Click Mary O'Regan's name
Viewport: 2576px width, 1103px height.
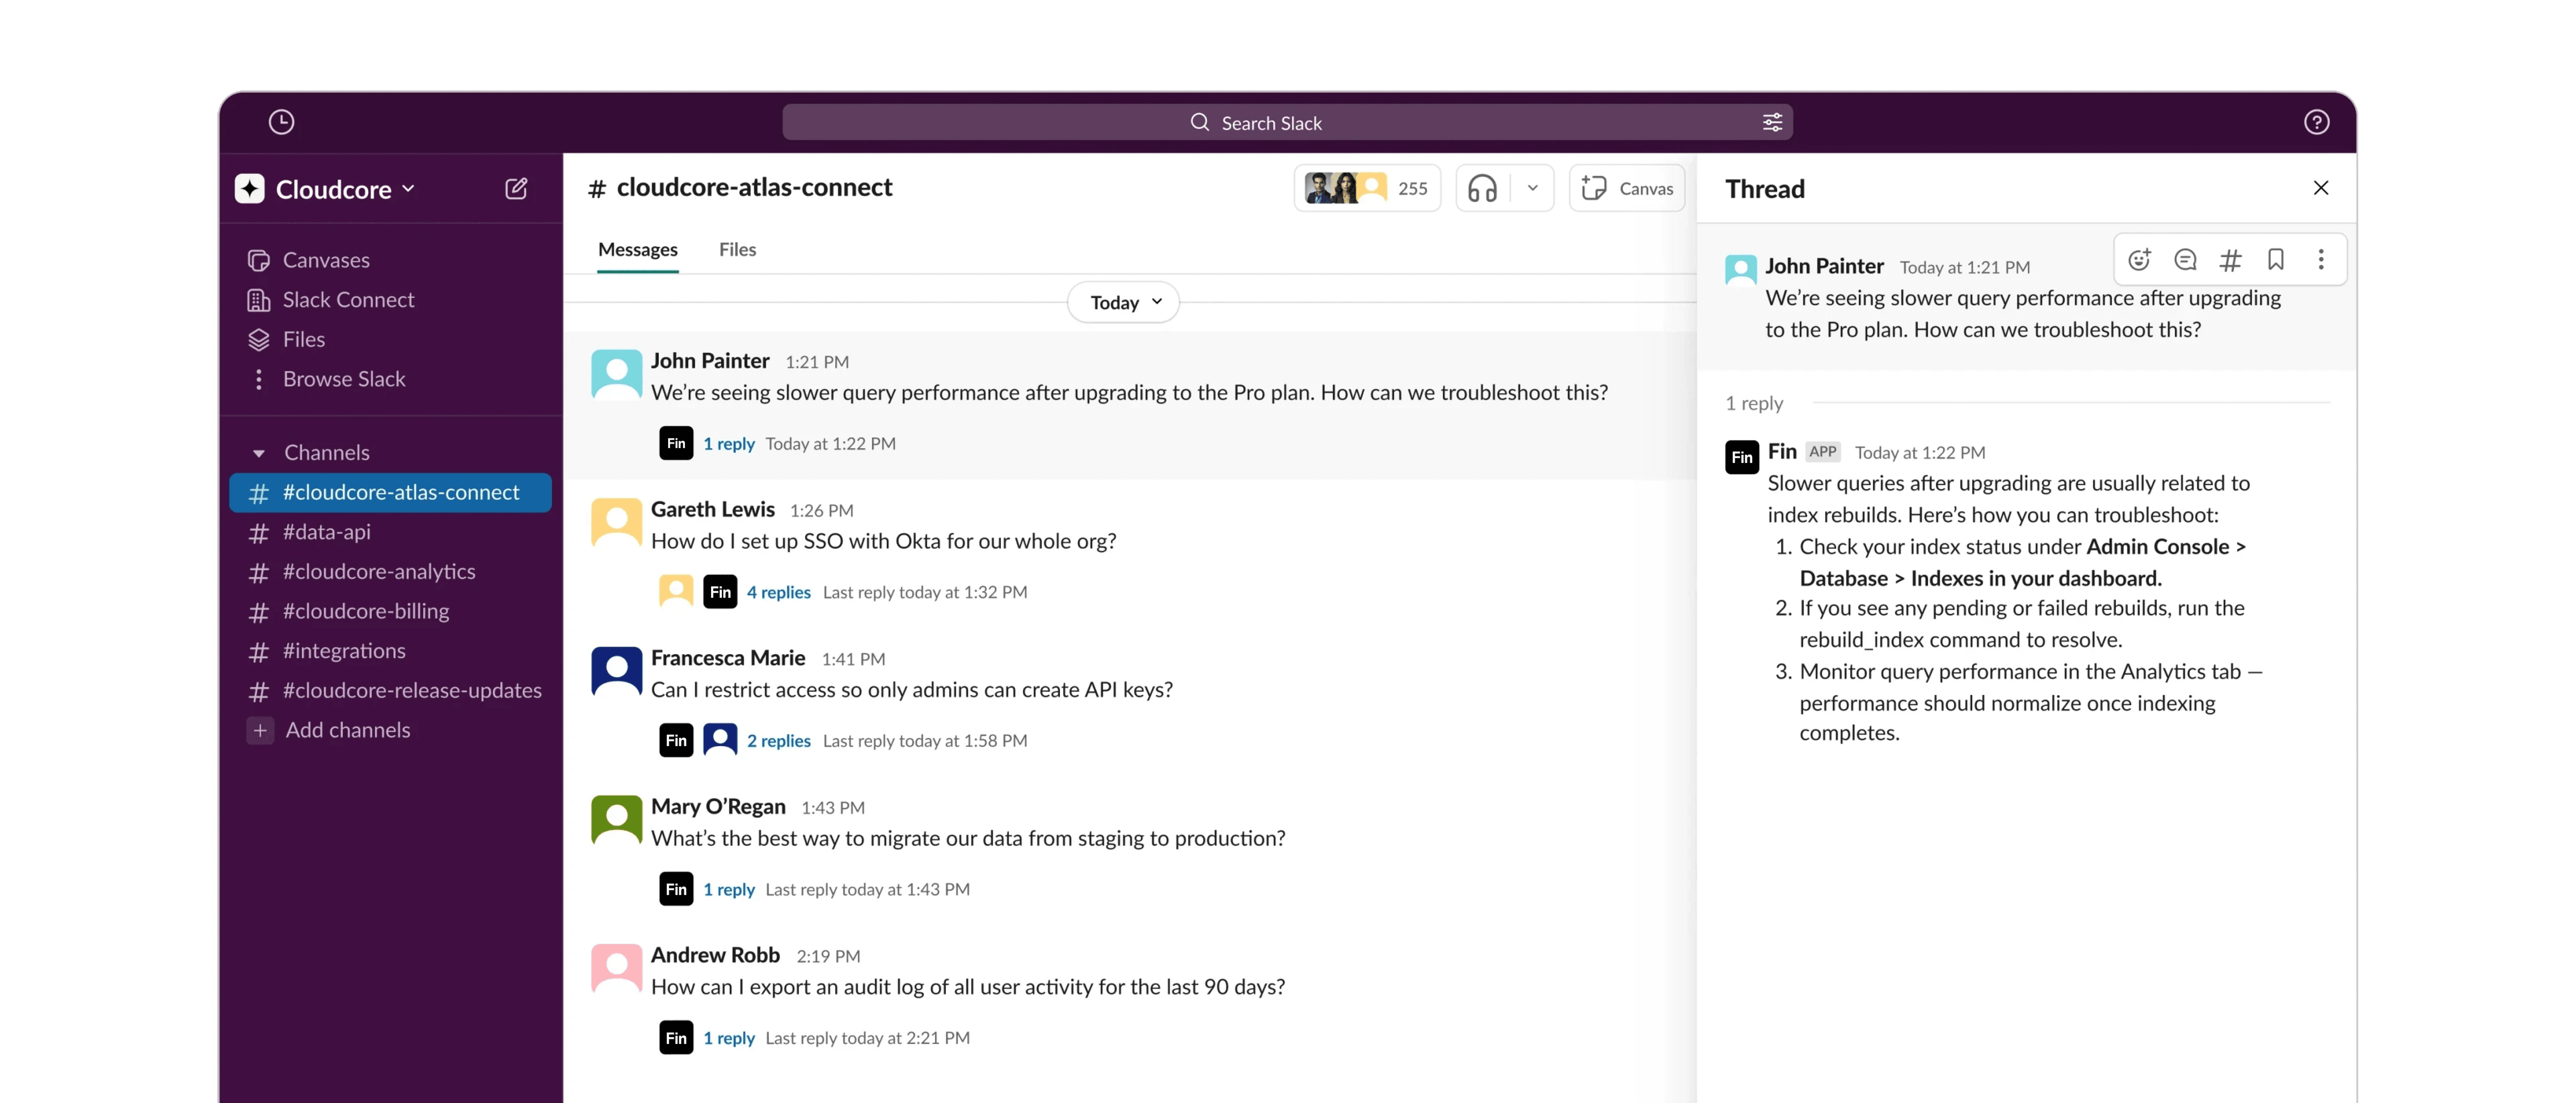[718, 807]
